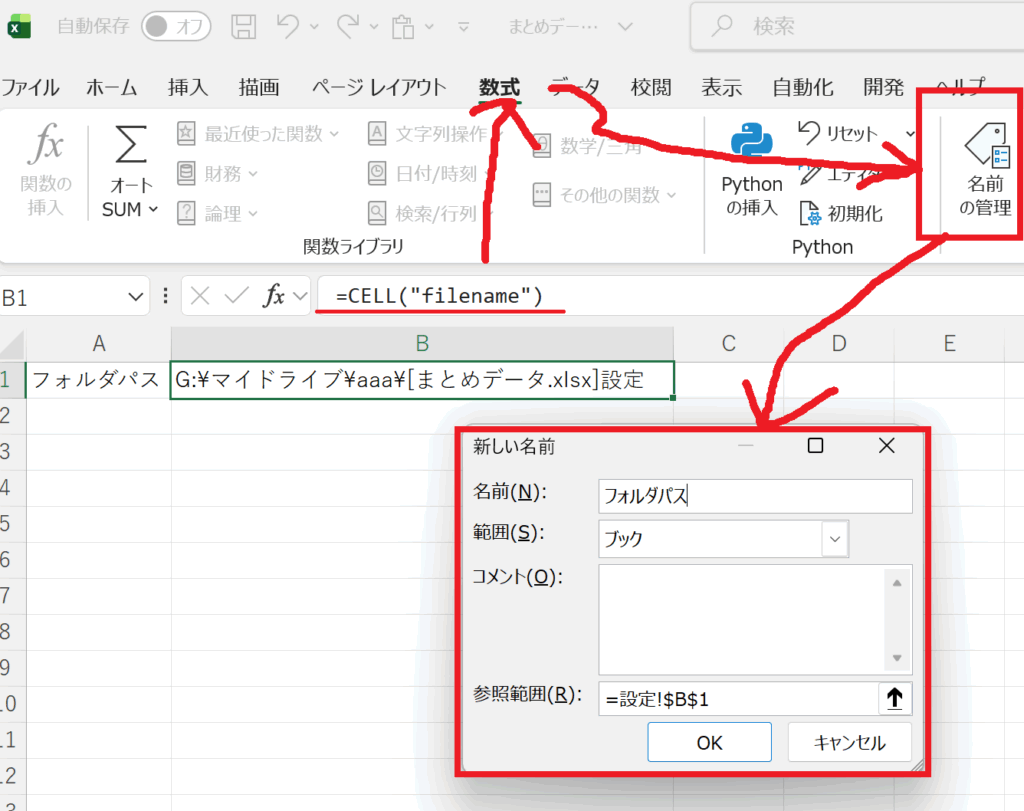The width and height of the screenshot is (1024, 811).
Task: Click the collapse dialog arrow beside 参照範囲
Action: coord(894,700)
